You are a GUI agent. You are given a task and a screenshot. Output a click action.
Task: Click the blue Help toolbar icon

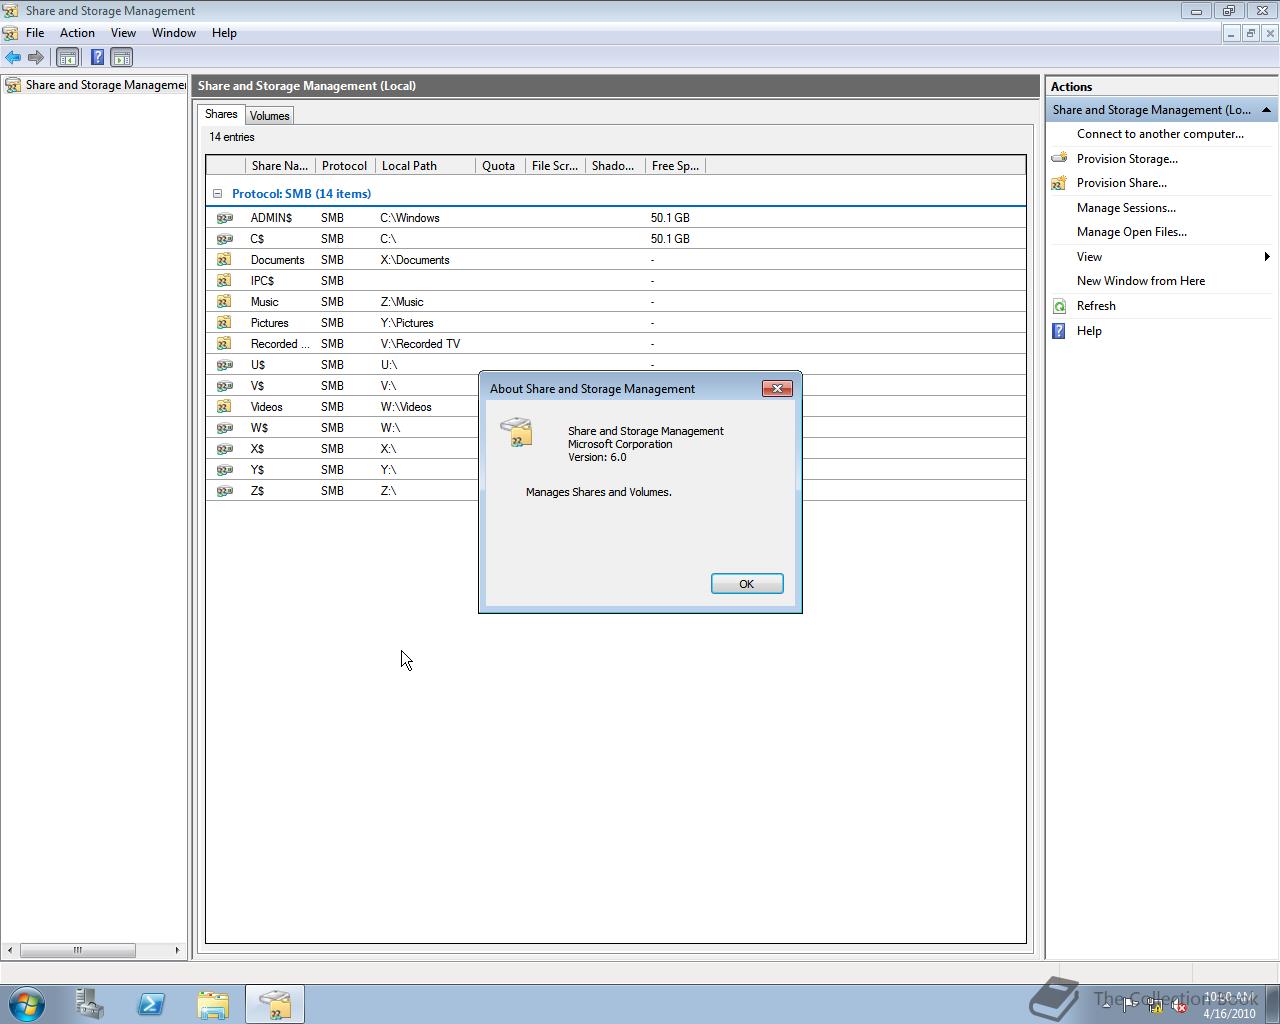97,58
